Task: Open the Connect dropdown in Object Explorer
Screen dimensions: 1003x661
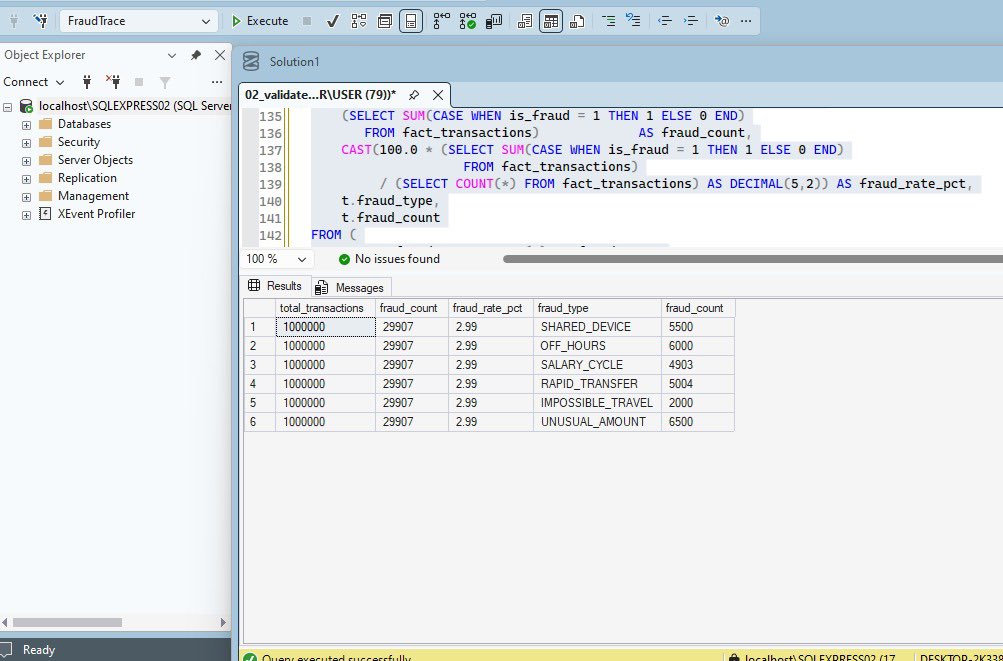Action: [34, 82]
